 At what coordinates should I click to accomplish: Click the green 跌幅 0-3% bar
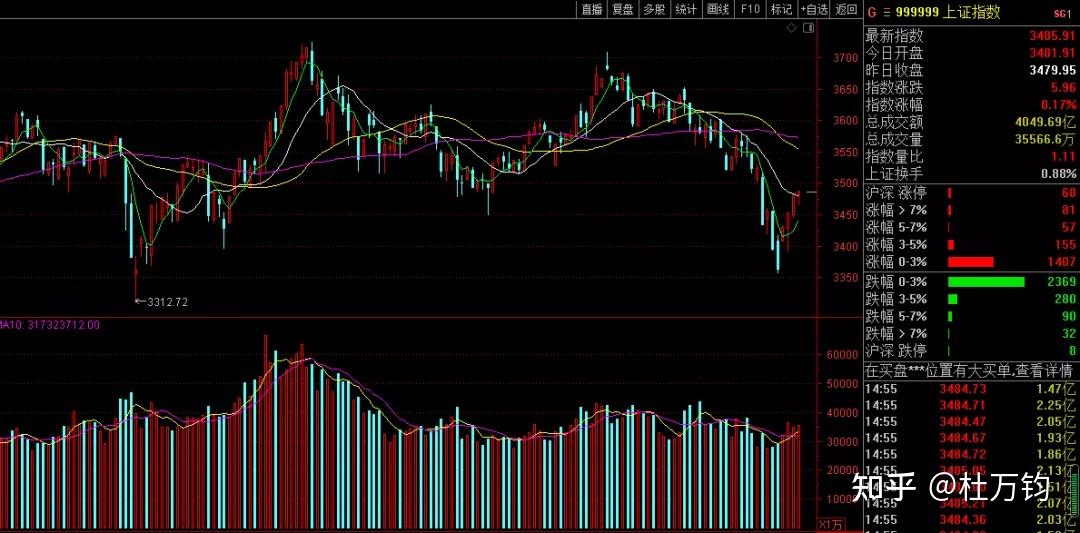[x=986, y=282]
